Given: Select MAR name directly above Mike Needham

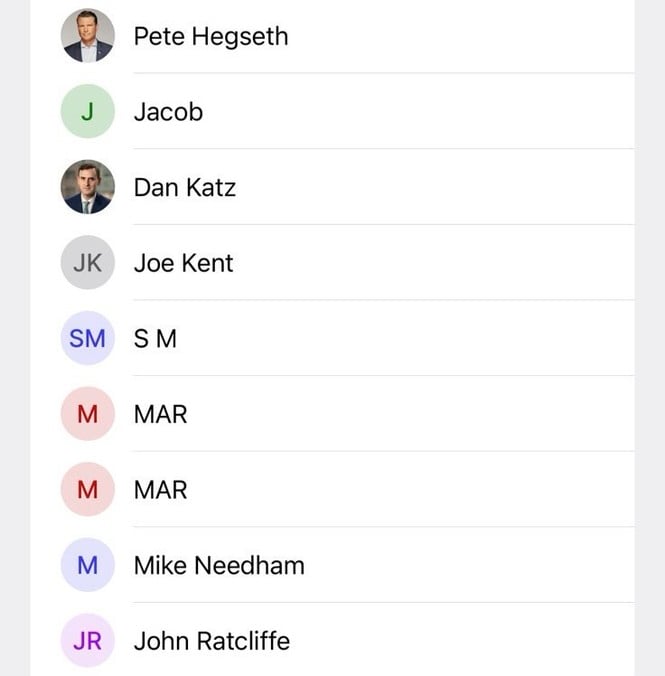Looking at the screenshot, I should pos(160,490).
